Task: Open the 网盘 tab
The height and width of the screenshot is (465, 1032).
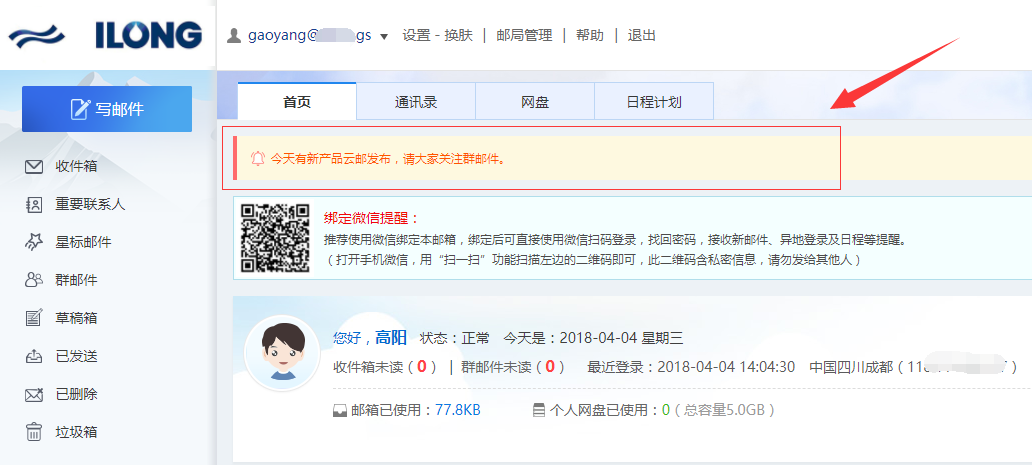Action: point(535,102)
